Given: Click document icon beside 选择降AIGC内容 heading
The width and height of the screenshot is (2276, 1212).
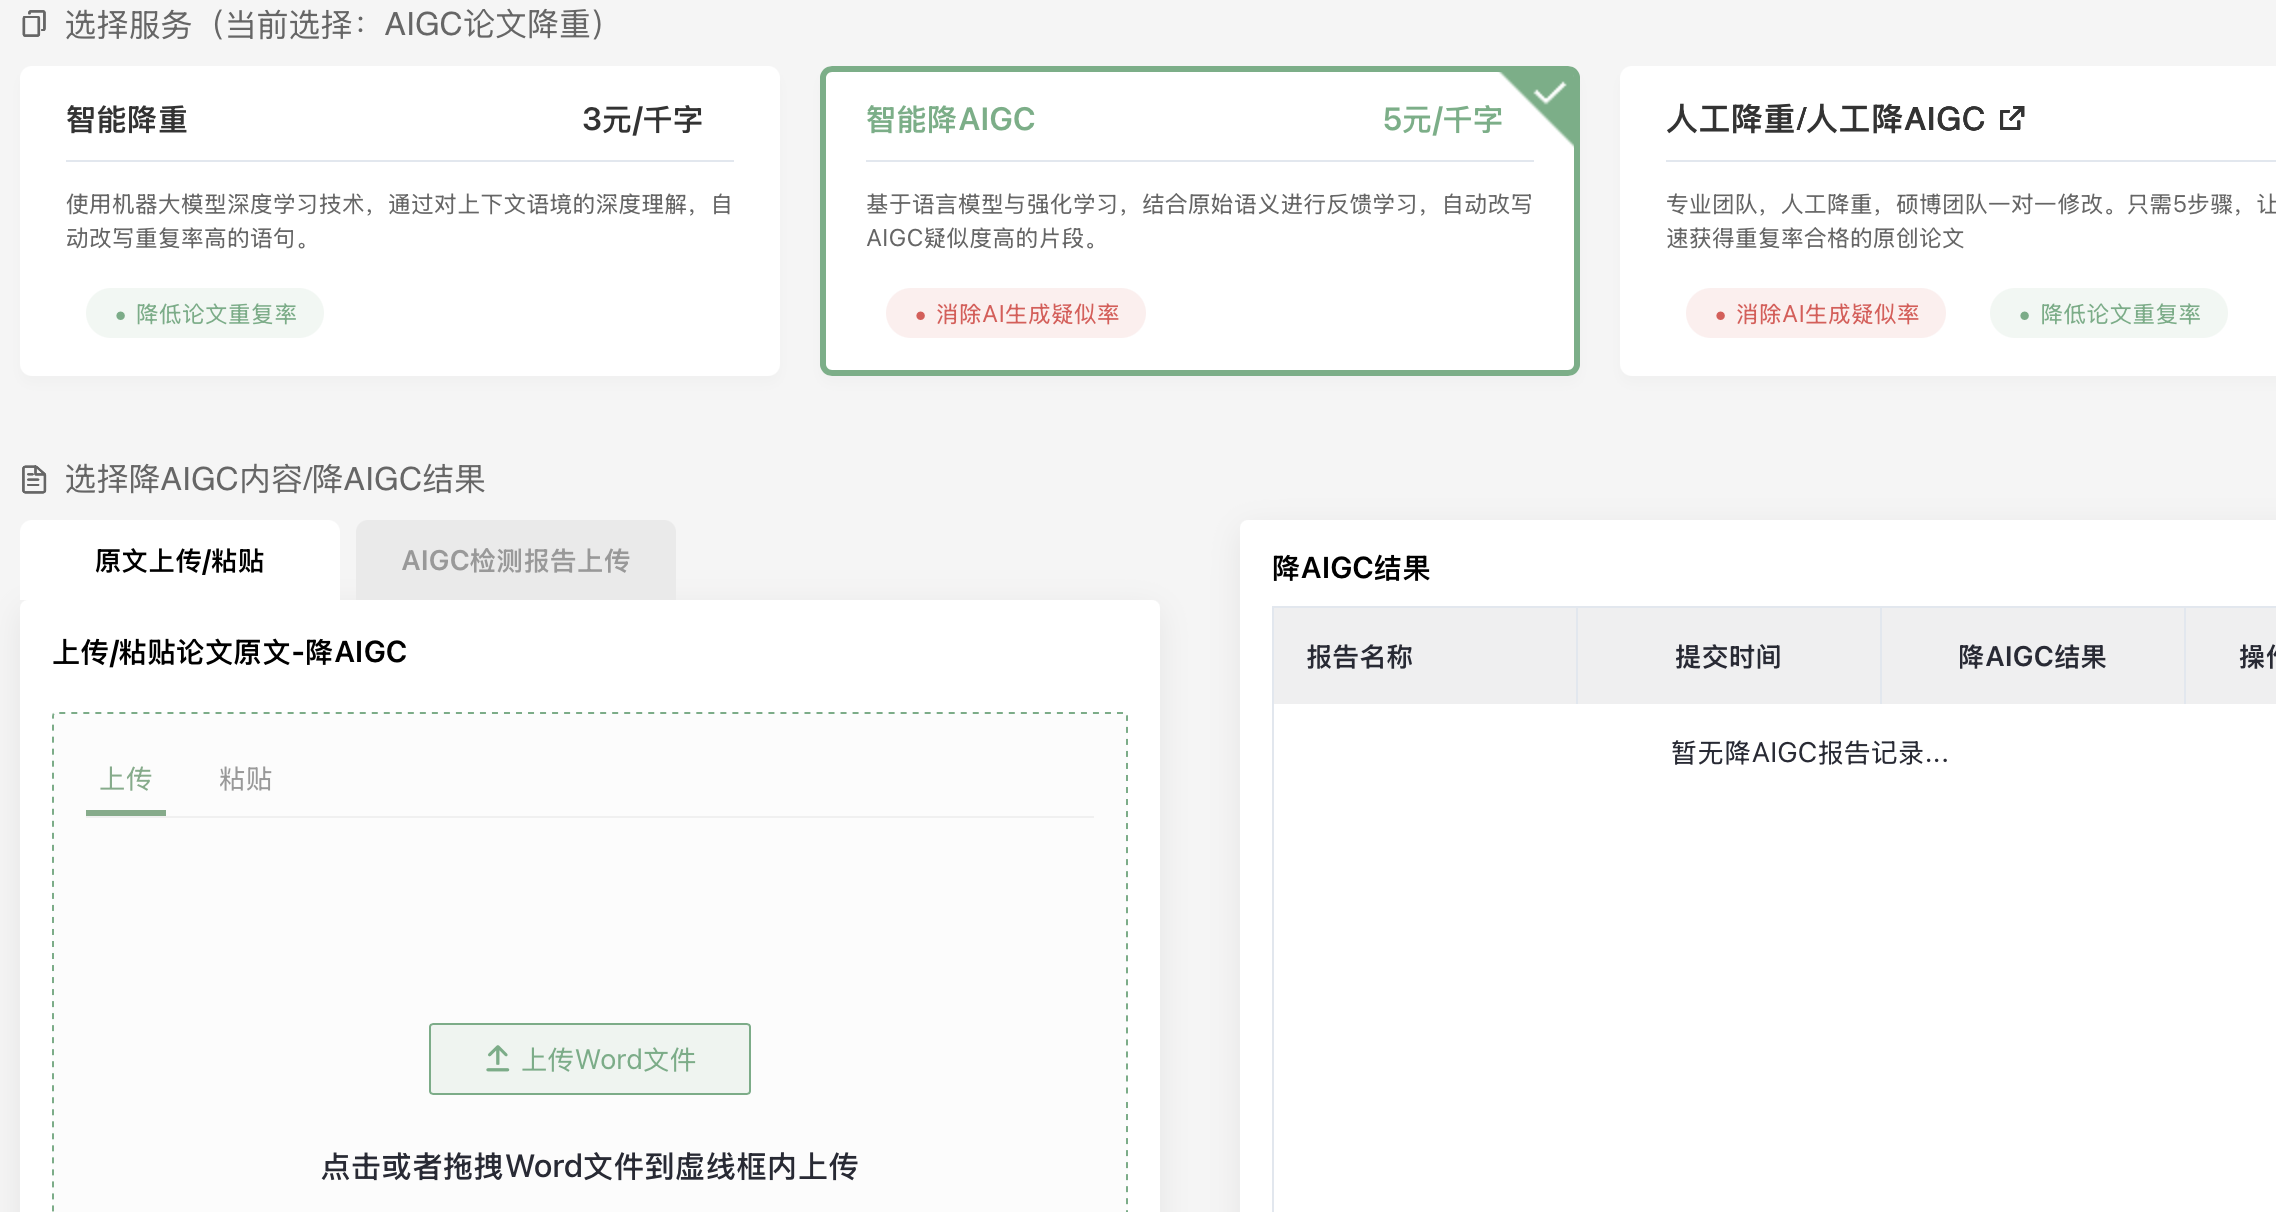Looking at the screenshot, I should click(x=34, y=480).
